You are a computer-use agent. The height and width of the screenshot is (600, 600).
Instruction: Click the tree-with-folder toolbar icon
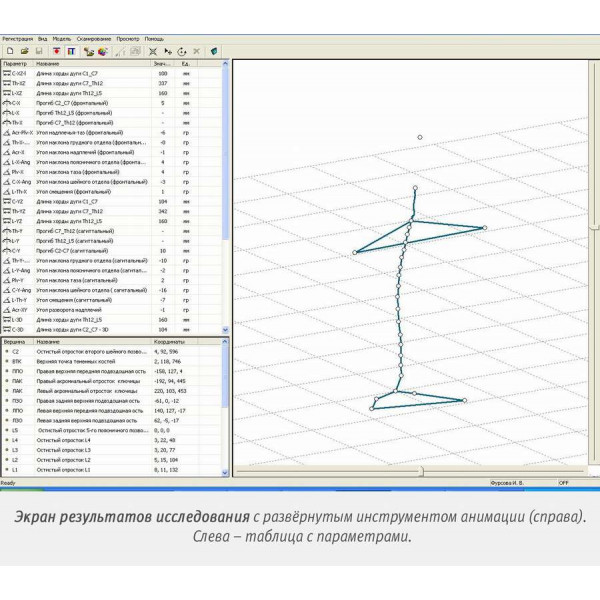click(x=89, y=51)
